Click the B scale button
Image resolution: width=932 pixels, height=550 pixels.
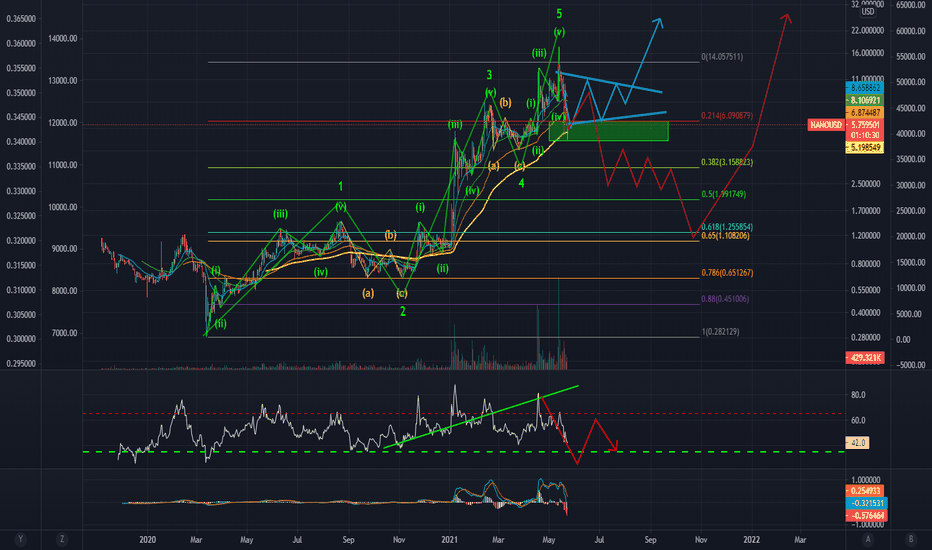coord(910,539)
